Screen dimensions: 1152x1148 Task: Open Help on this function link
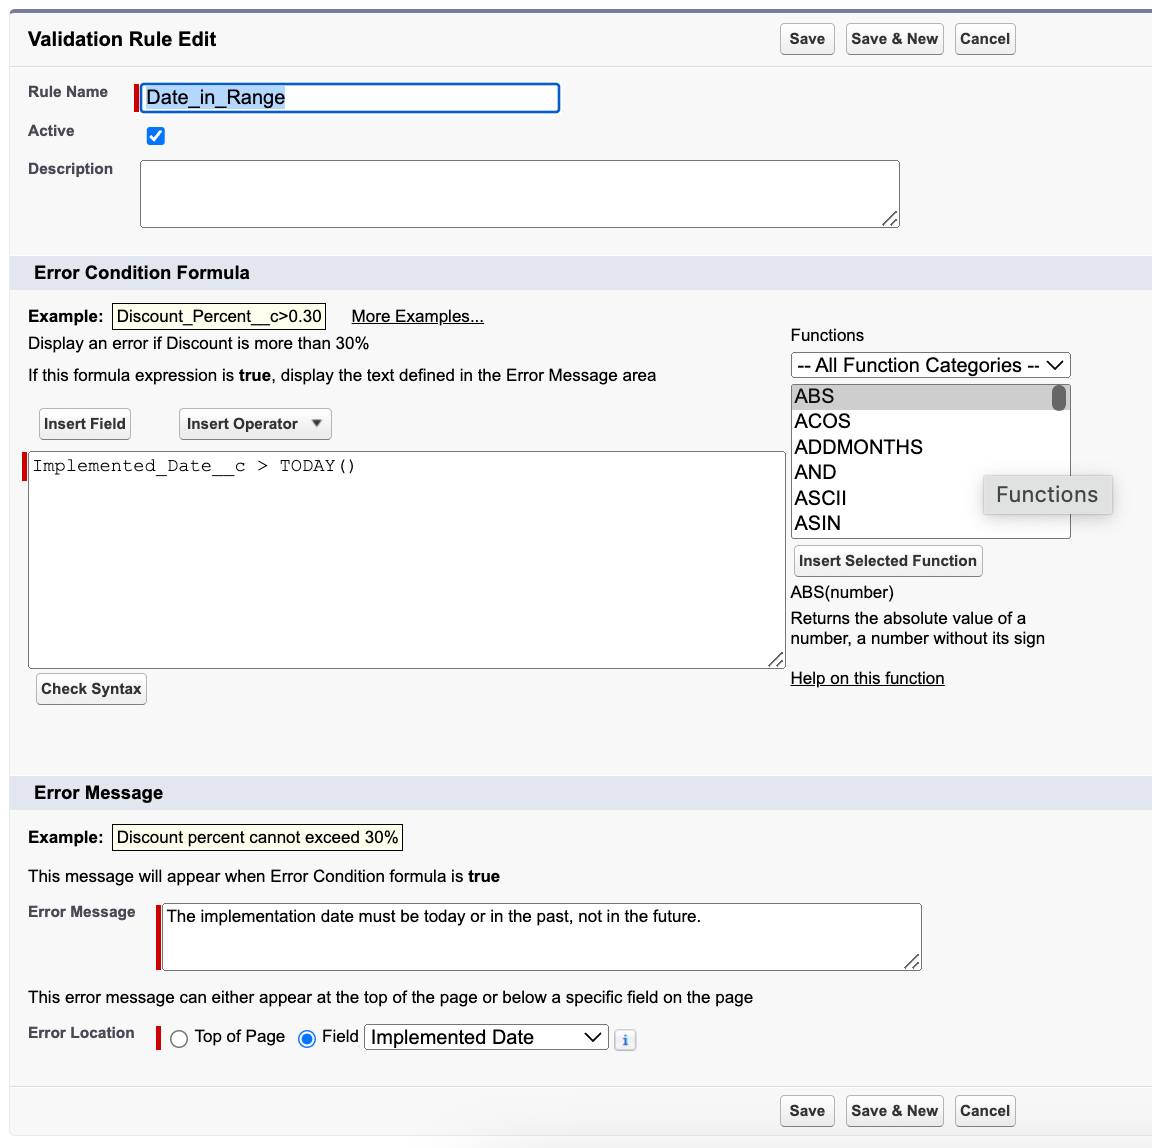pos(867,679)
